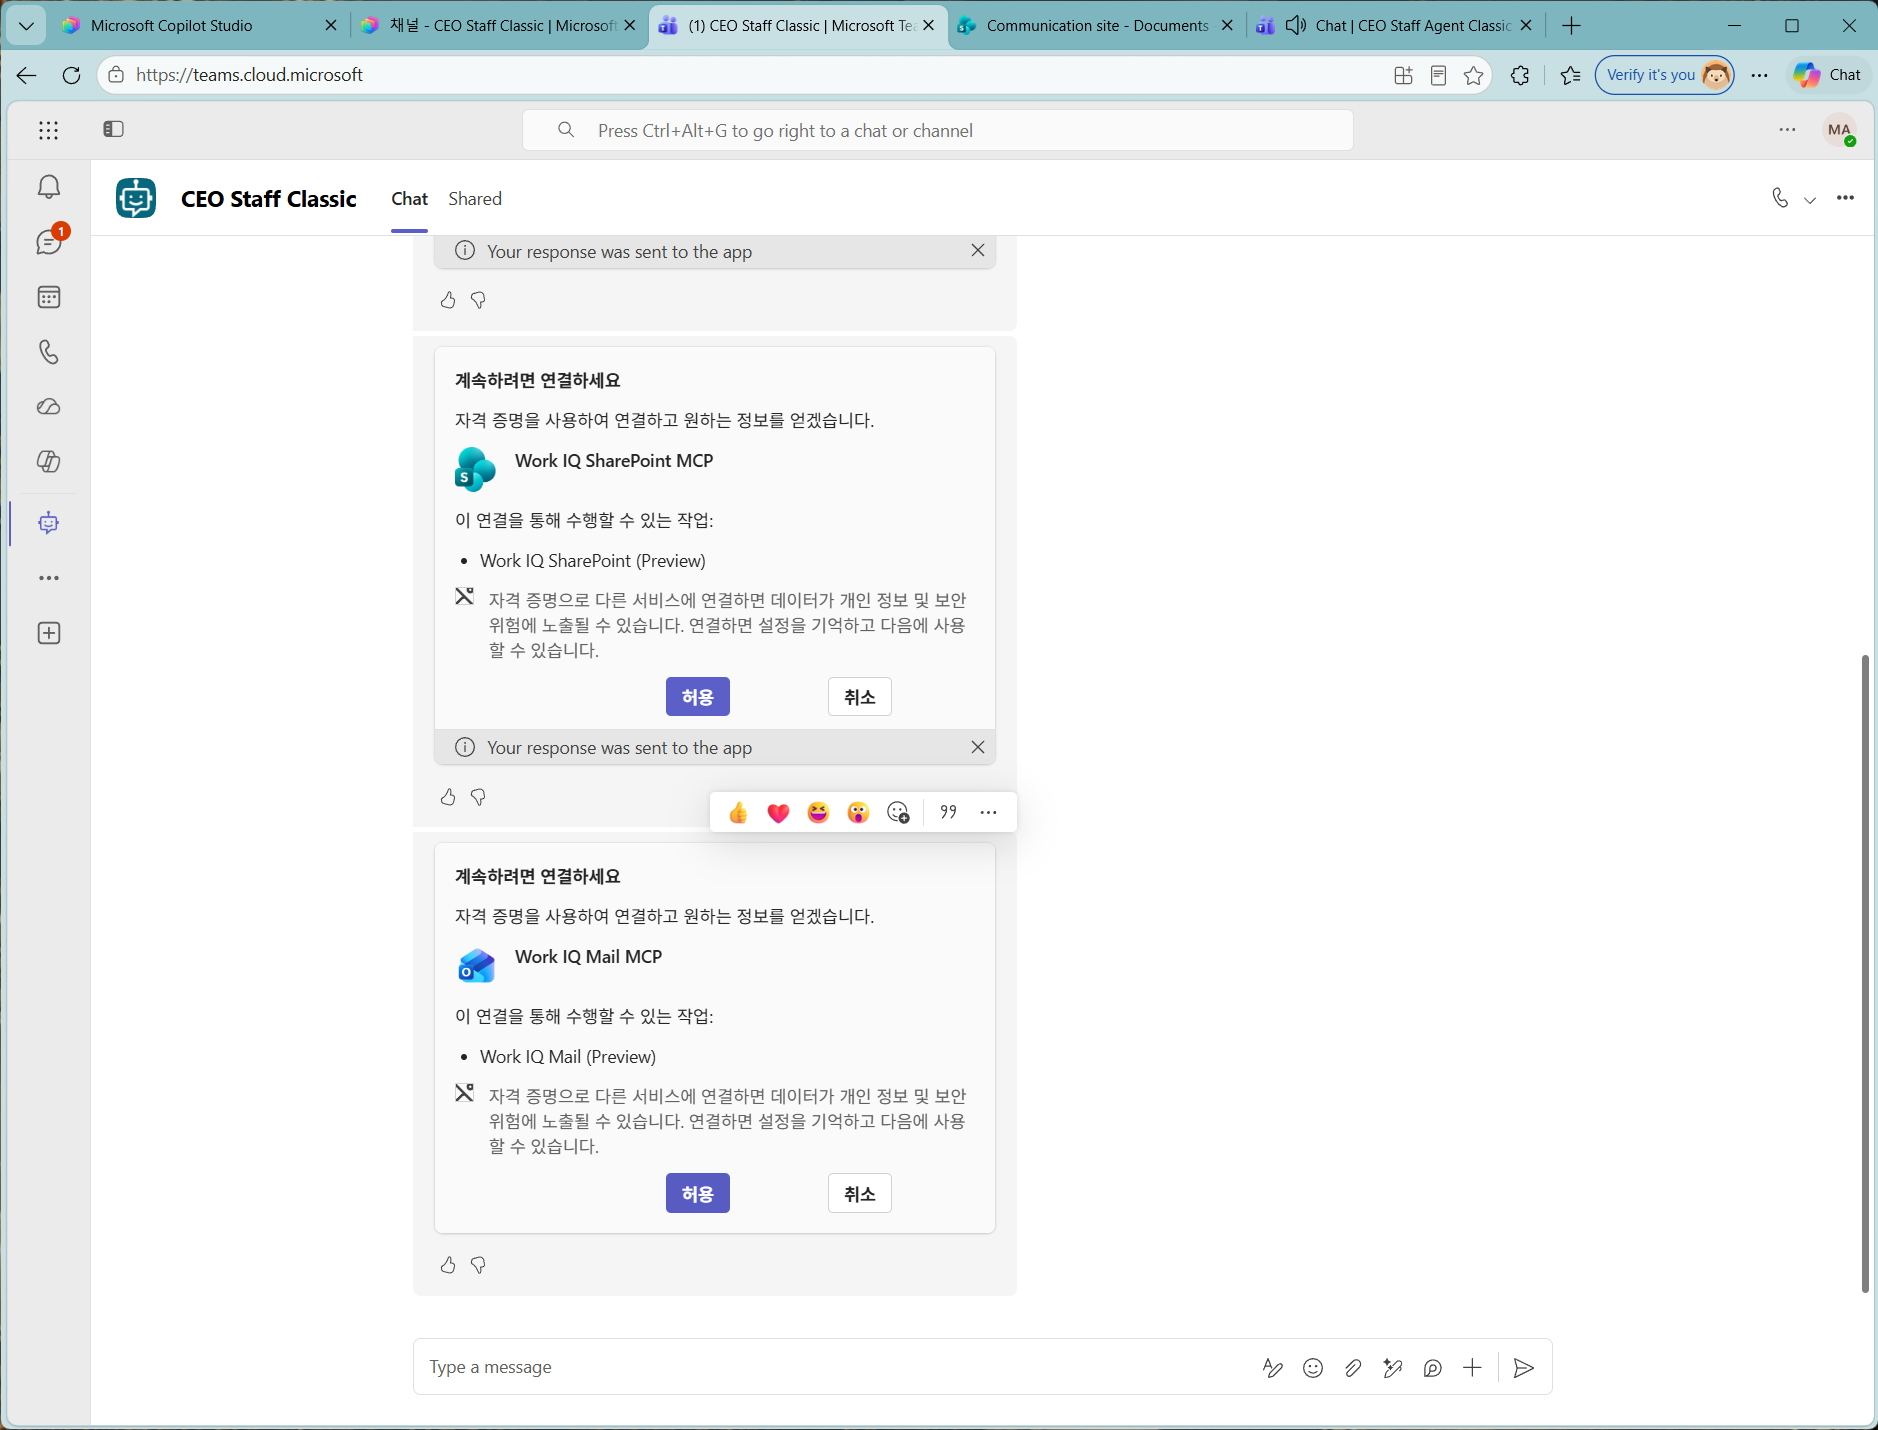Click the chat vertical scrollbar
Screen dimensions: 1878x1430
coord(1865,973)
